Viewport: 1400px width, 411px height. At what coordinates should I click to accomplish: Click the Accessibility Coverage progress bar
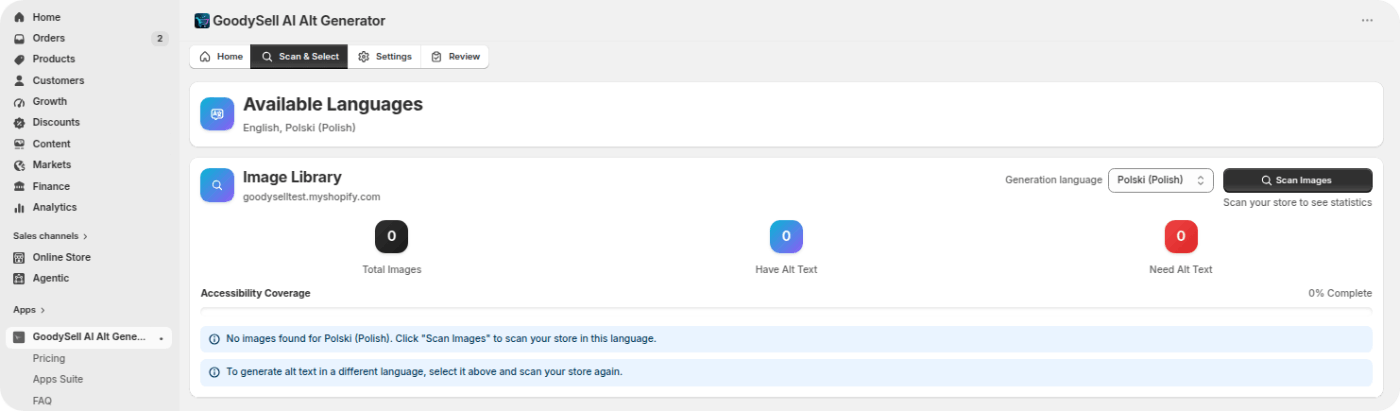[x=786, y=309]
